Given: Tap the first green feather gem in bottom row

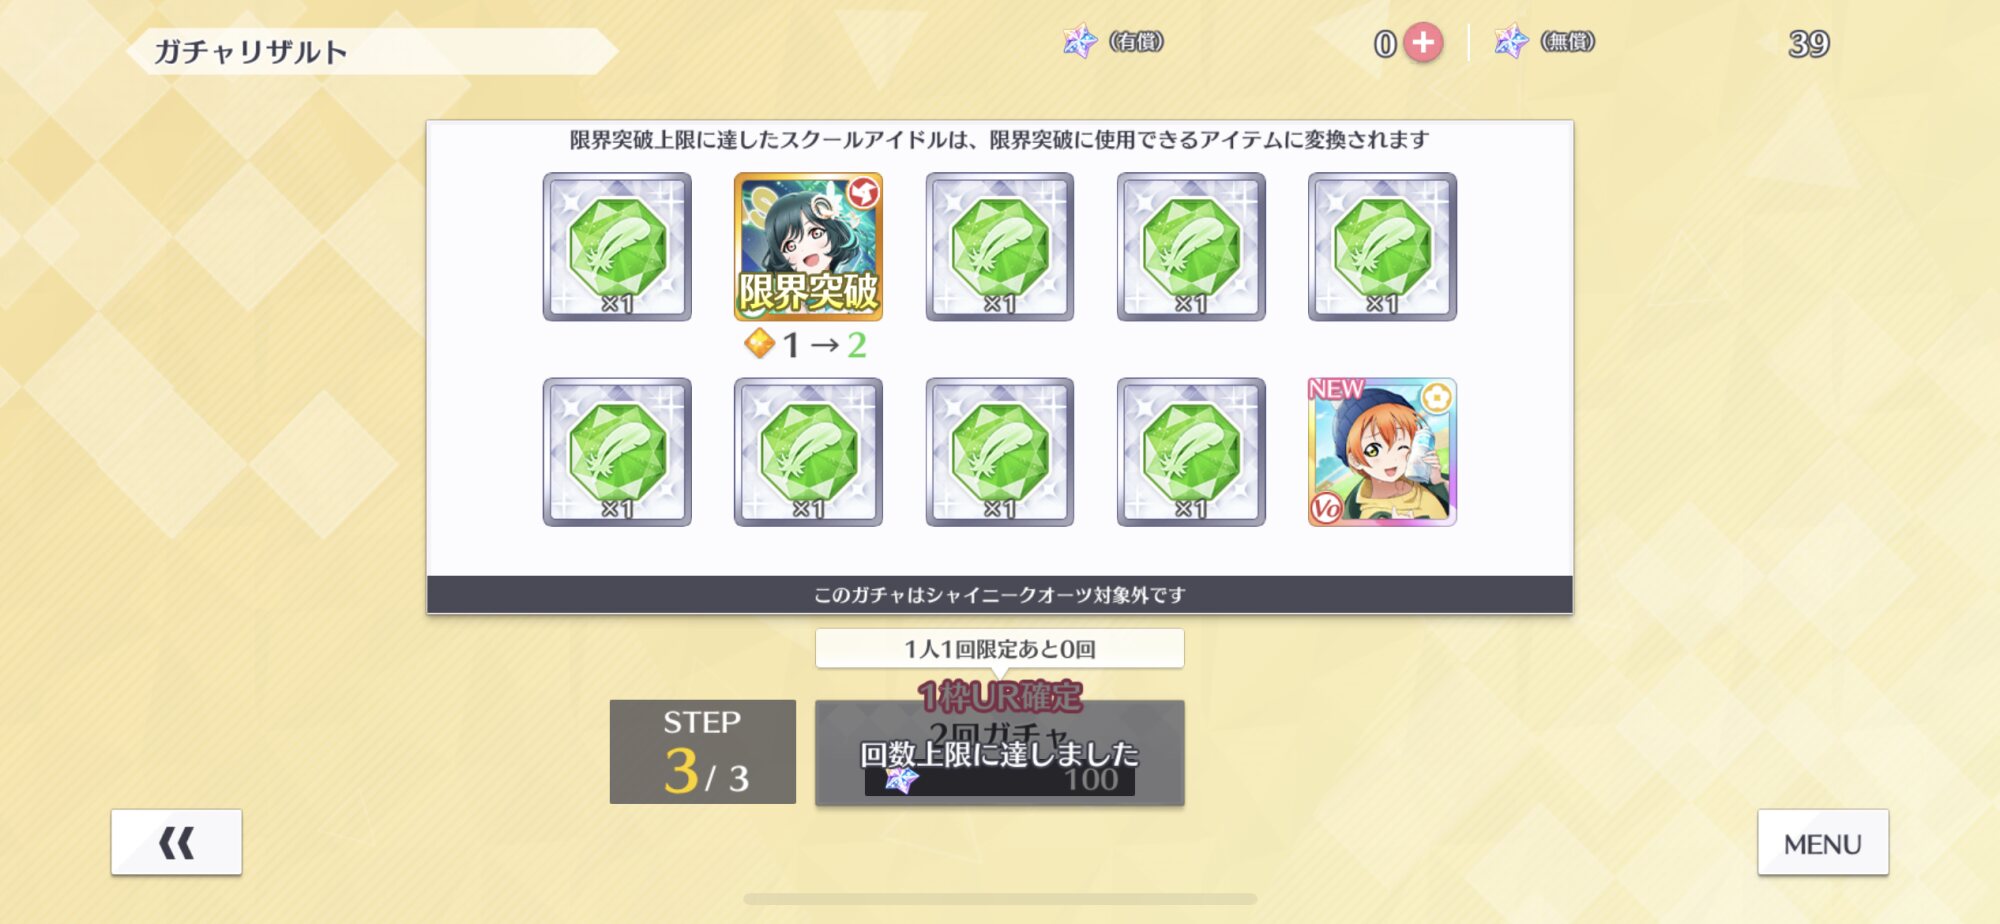Looking at the screenshot, I should pyautogui.click(x=617, y=452).
